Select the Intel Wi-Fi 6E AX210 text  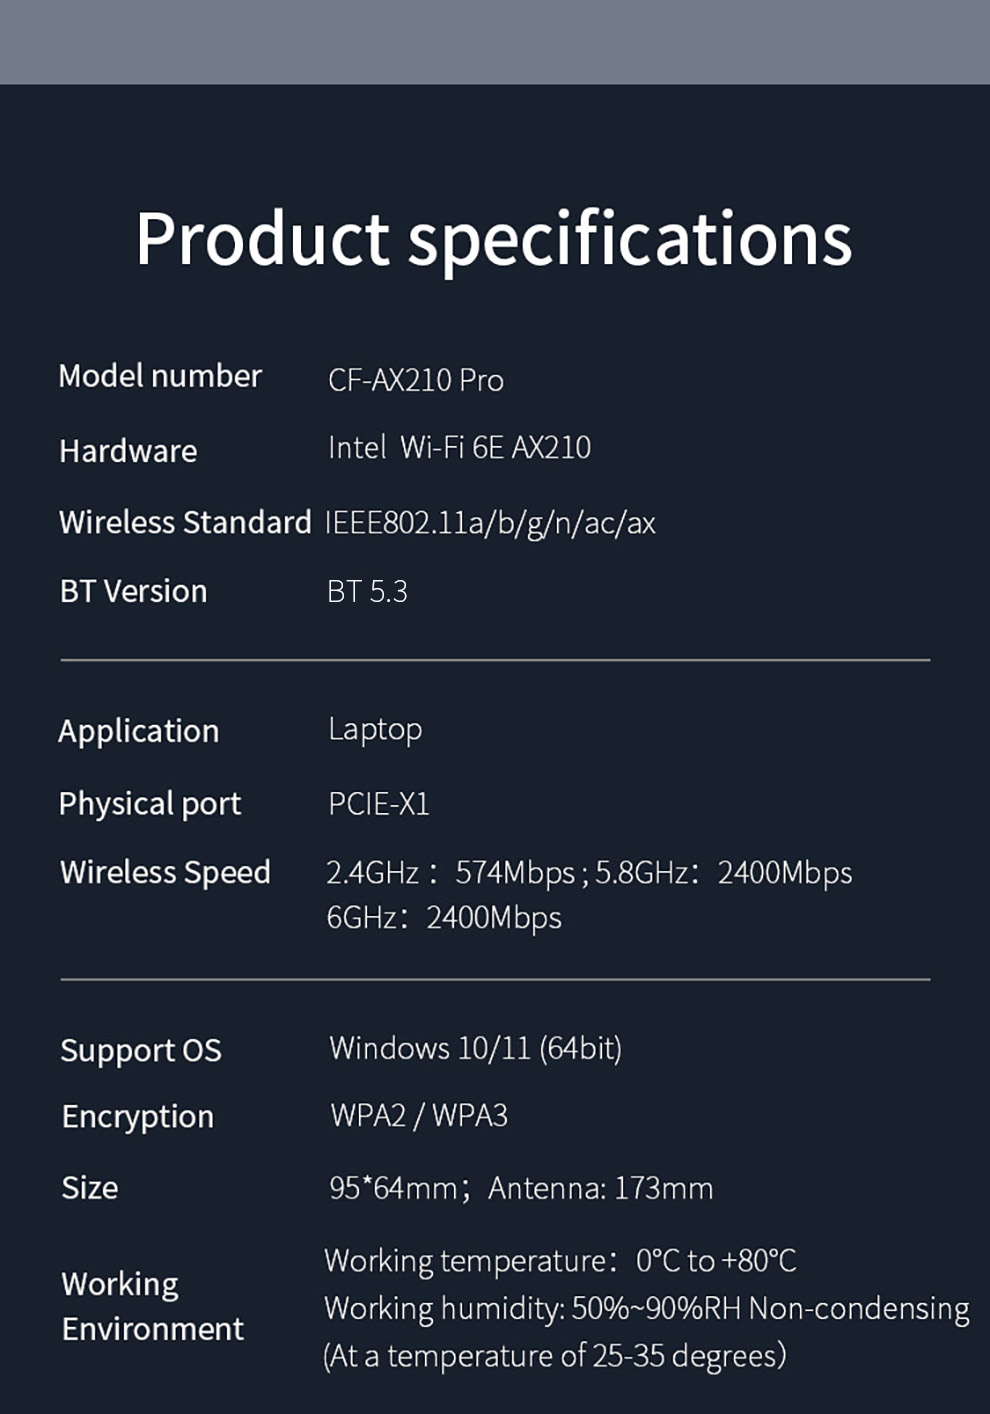click(459, 447)
